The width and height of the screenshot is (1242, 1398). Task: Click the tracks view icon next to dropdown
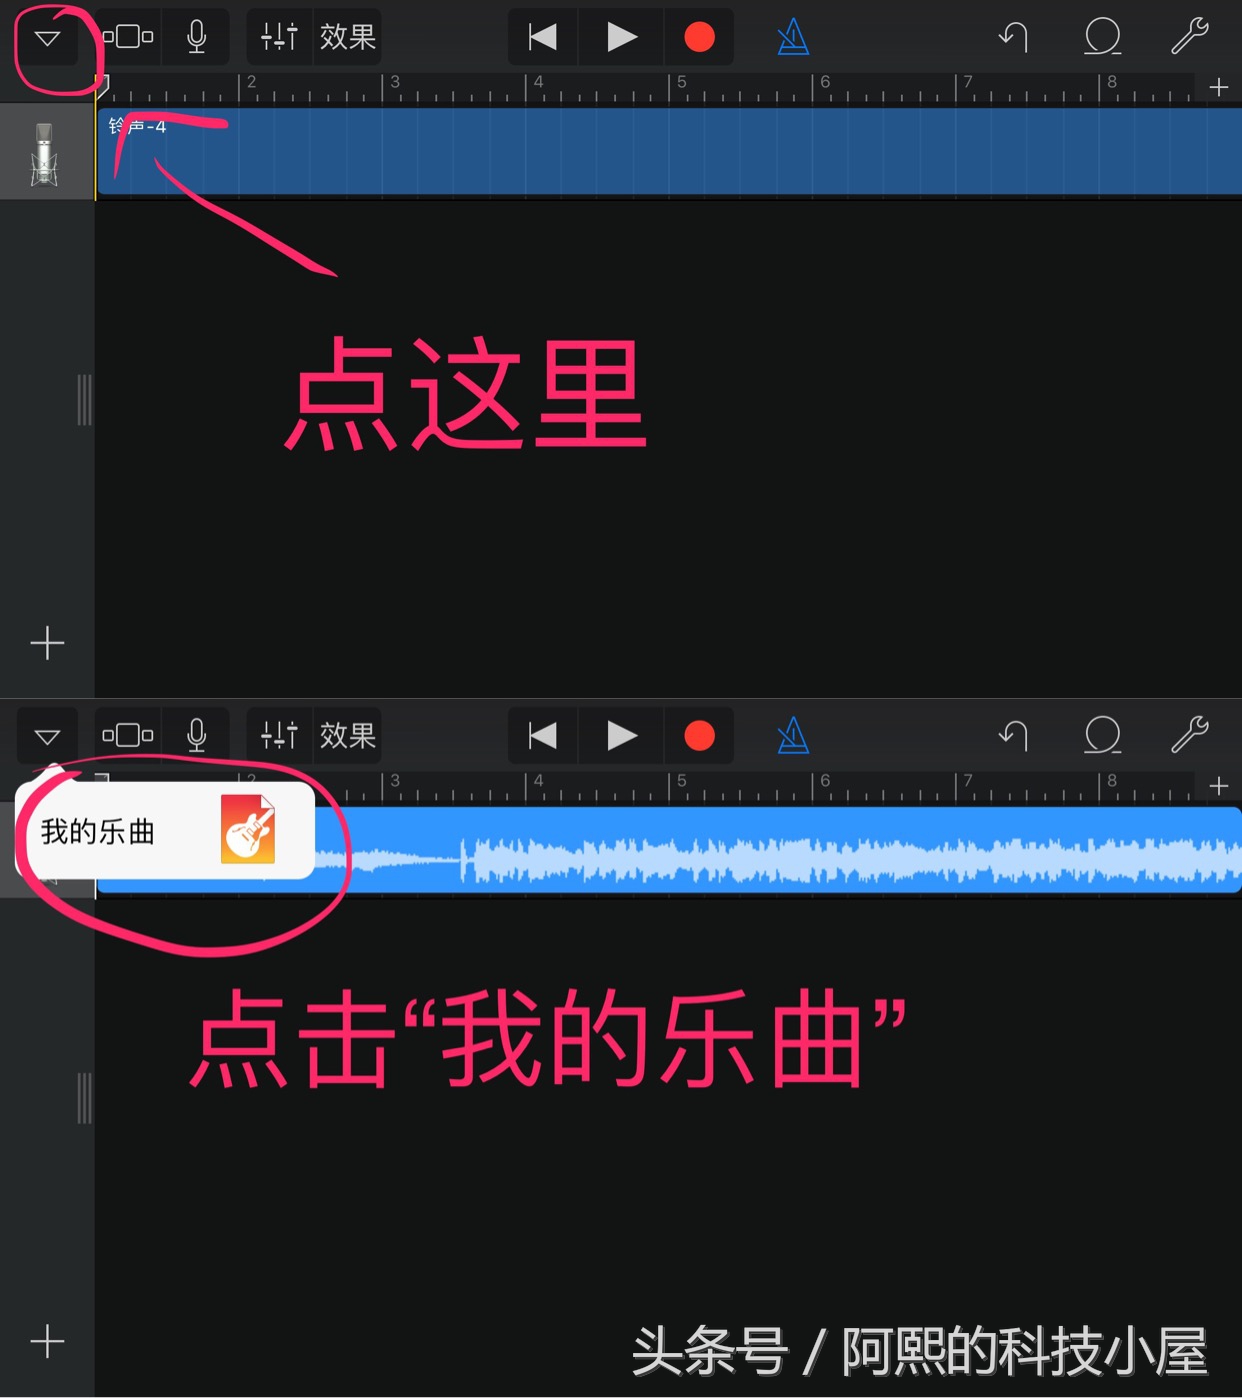pyautogui.click(x=127, y=36)
